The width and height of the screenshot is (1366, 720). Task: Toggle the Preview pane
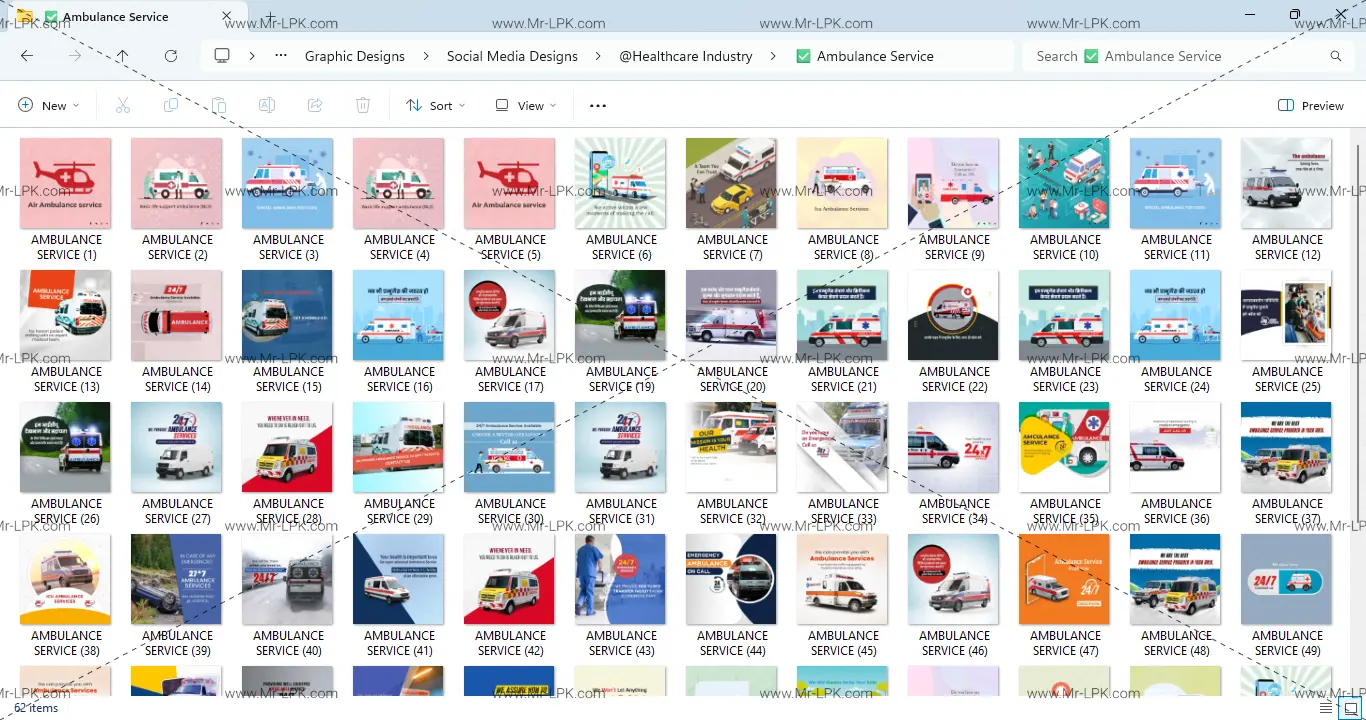1310,106
